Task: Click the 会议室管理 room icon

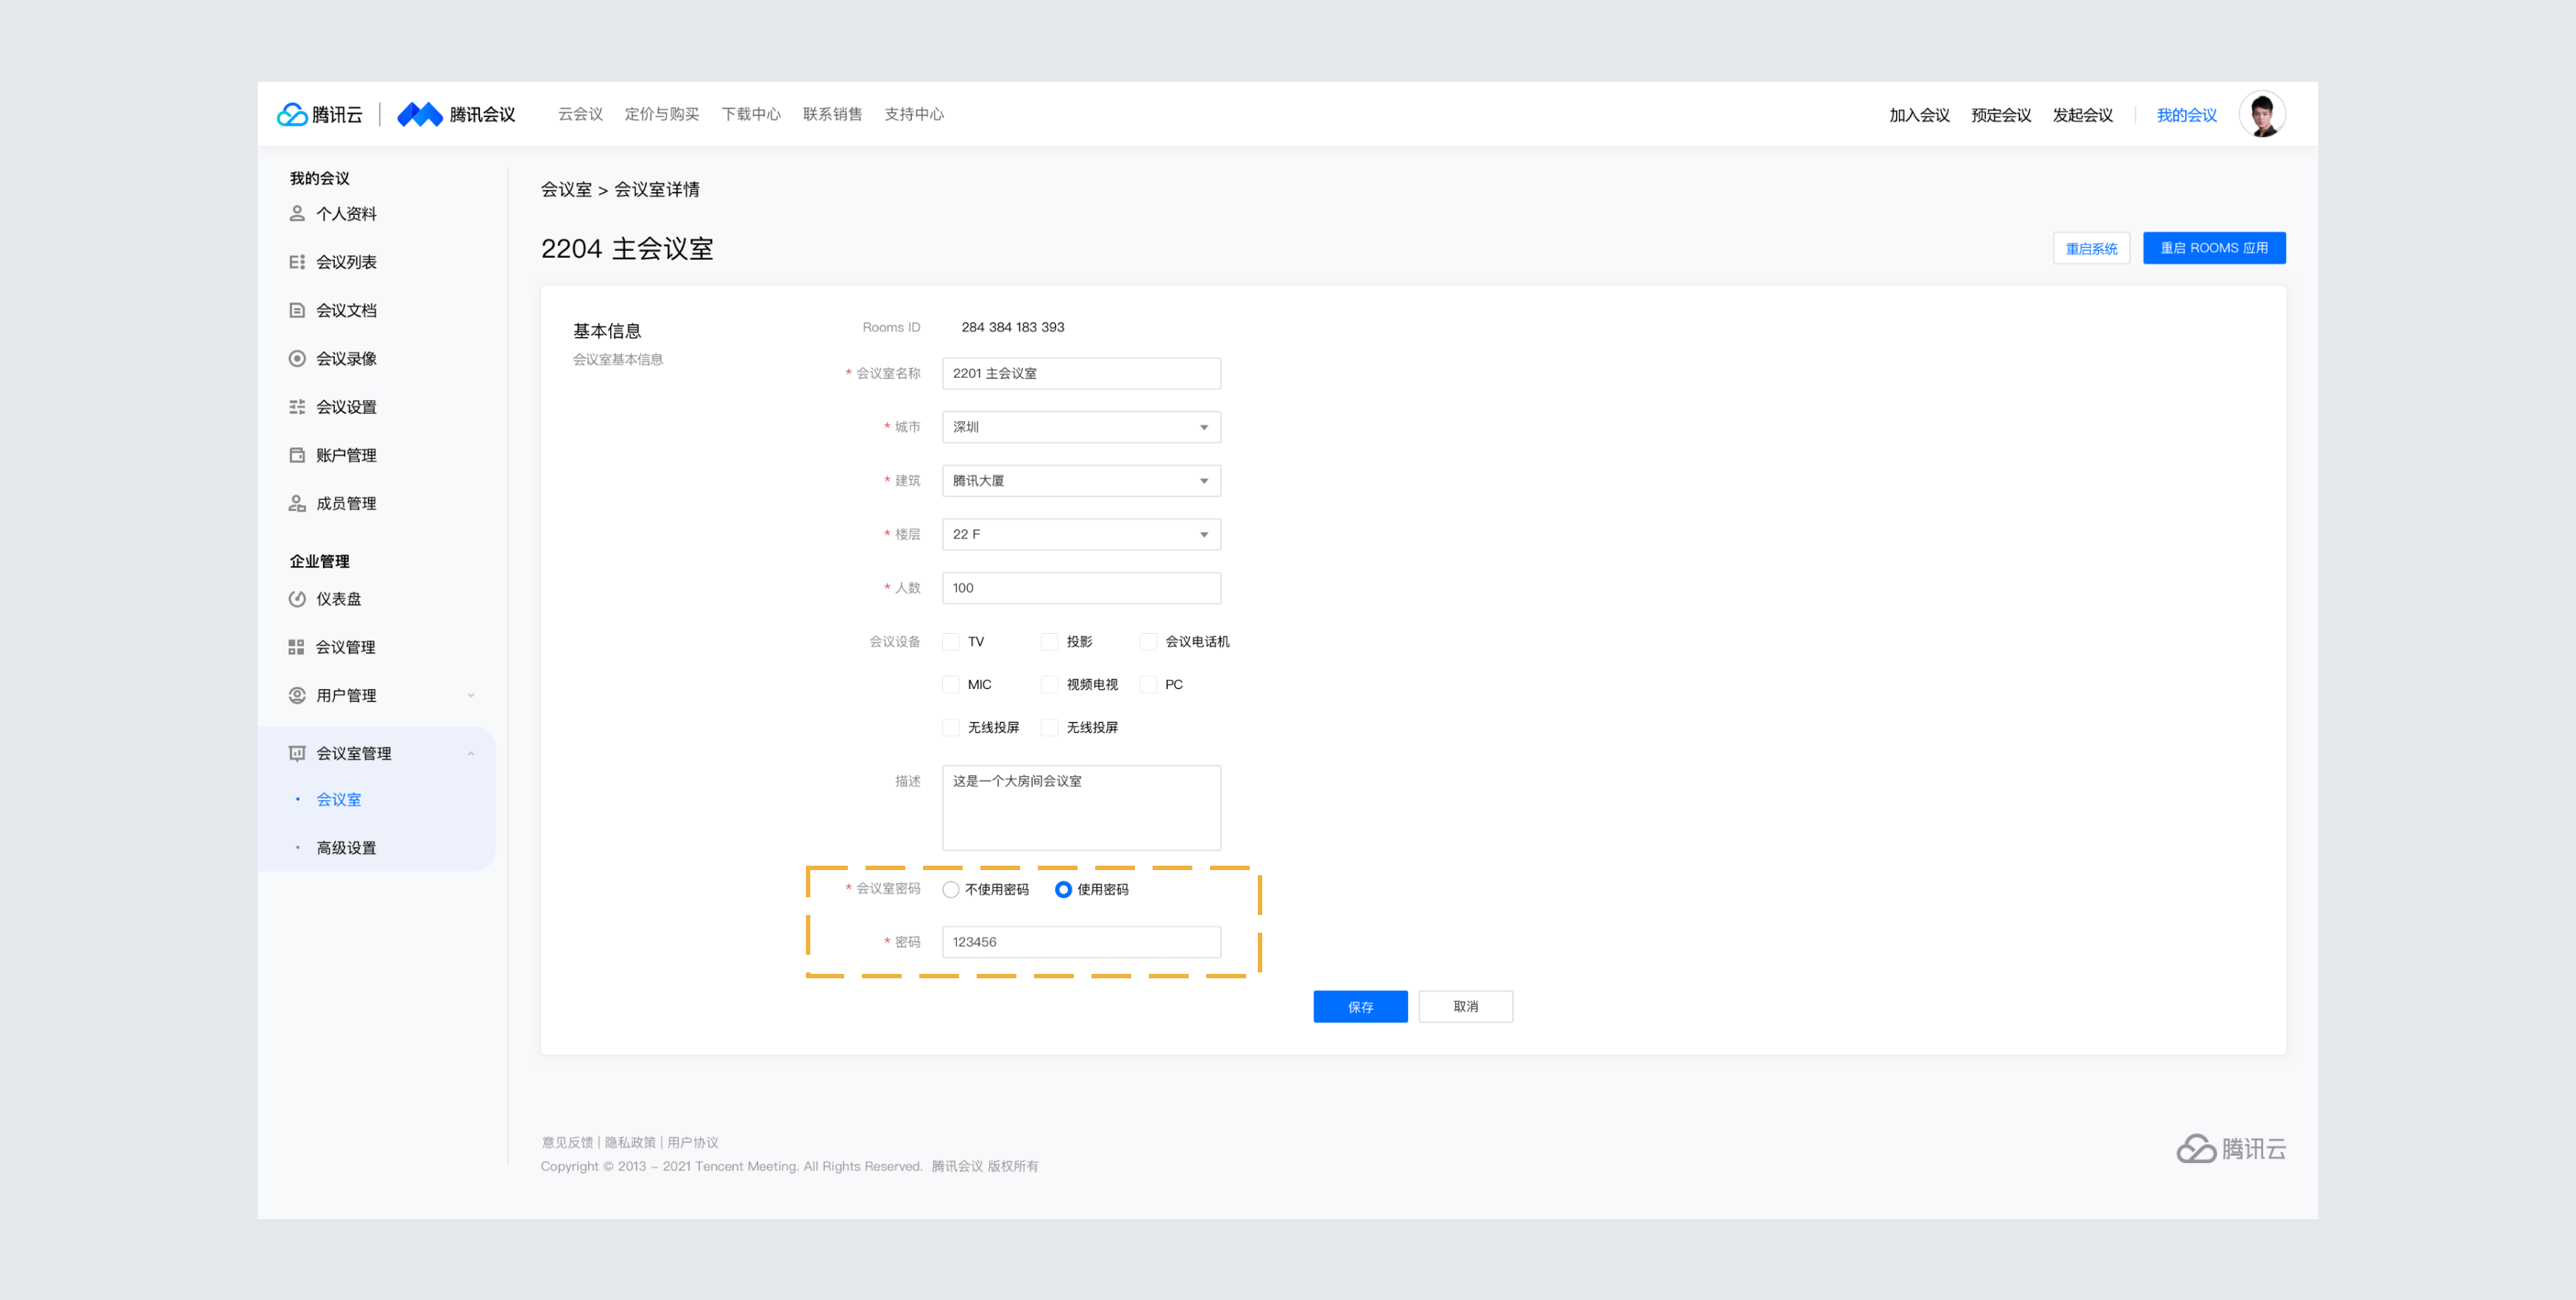Action: (x=297, y=753)
